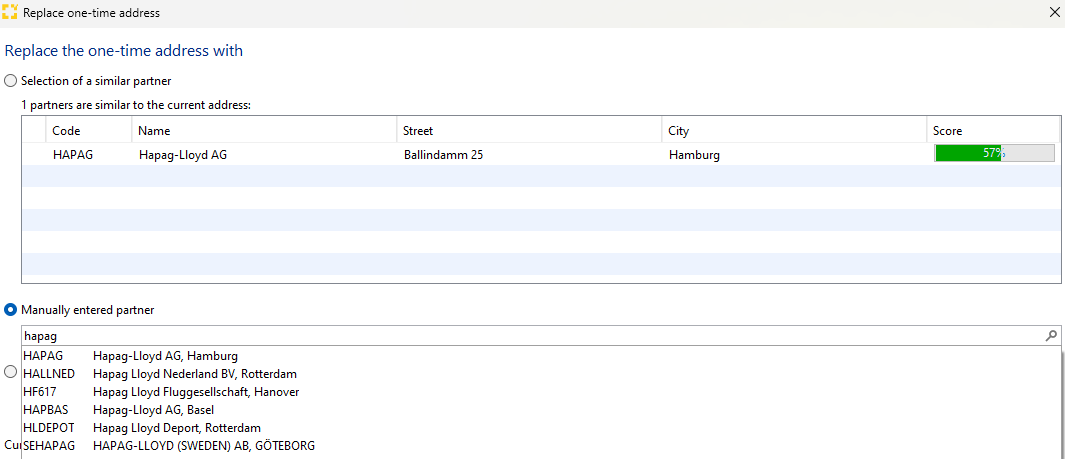
Task: Click the row selector header cell left of Code
Action: point(33,130)
